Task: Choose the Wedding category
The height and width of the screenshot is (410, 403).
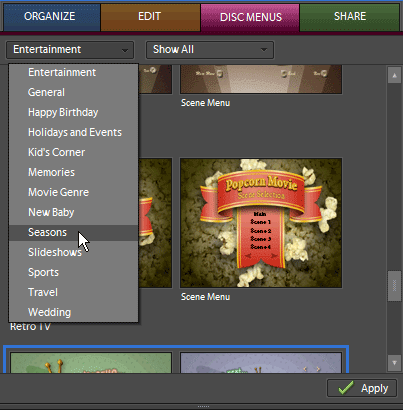Action: [73, 312]
